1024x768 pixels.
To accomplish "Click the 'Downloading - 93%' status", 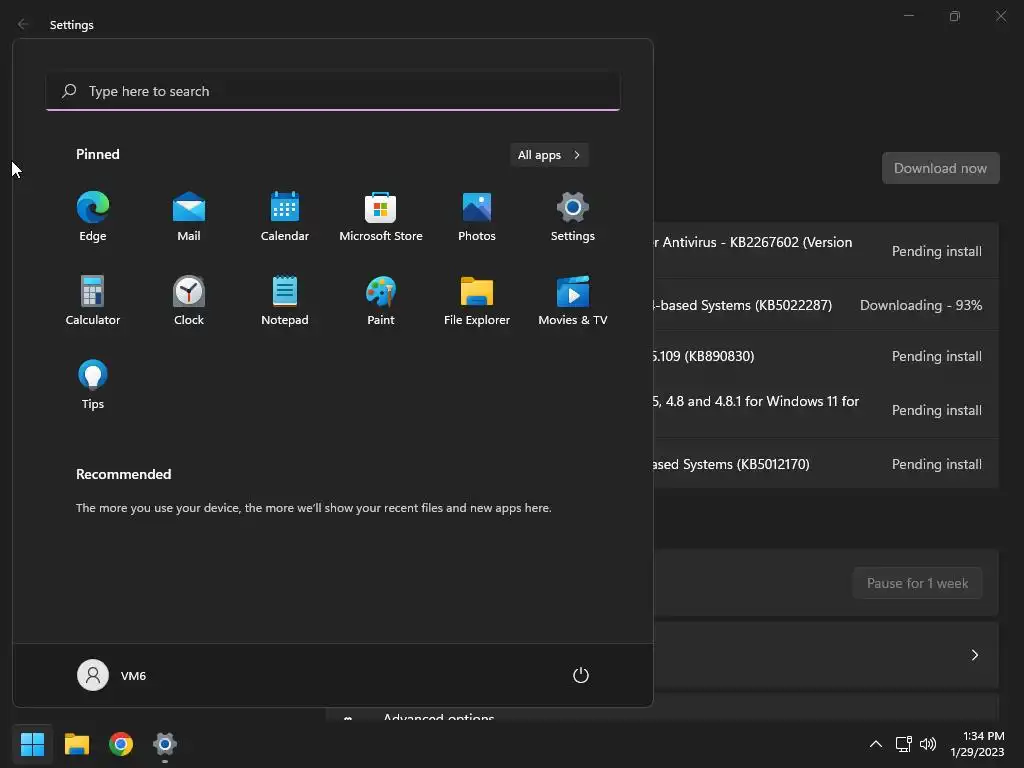I will pos(921,305).
